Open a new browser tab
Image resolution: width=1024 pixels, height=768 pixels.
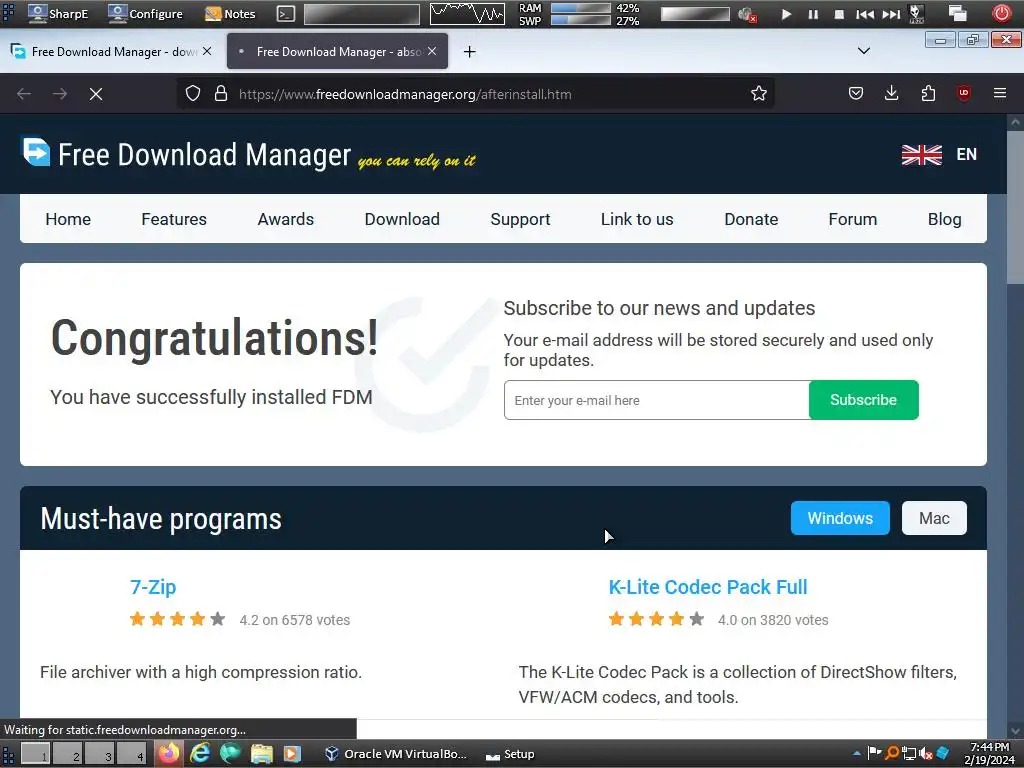pos(470,52)
